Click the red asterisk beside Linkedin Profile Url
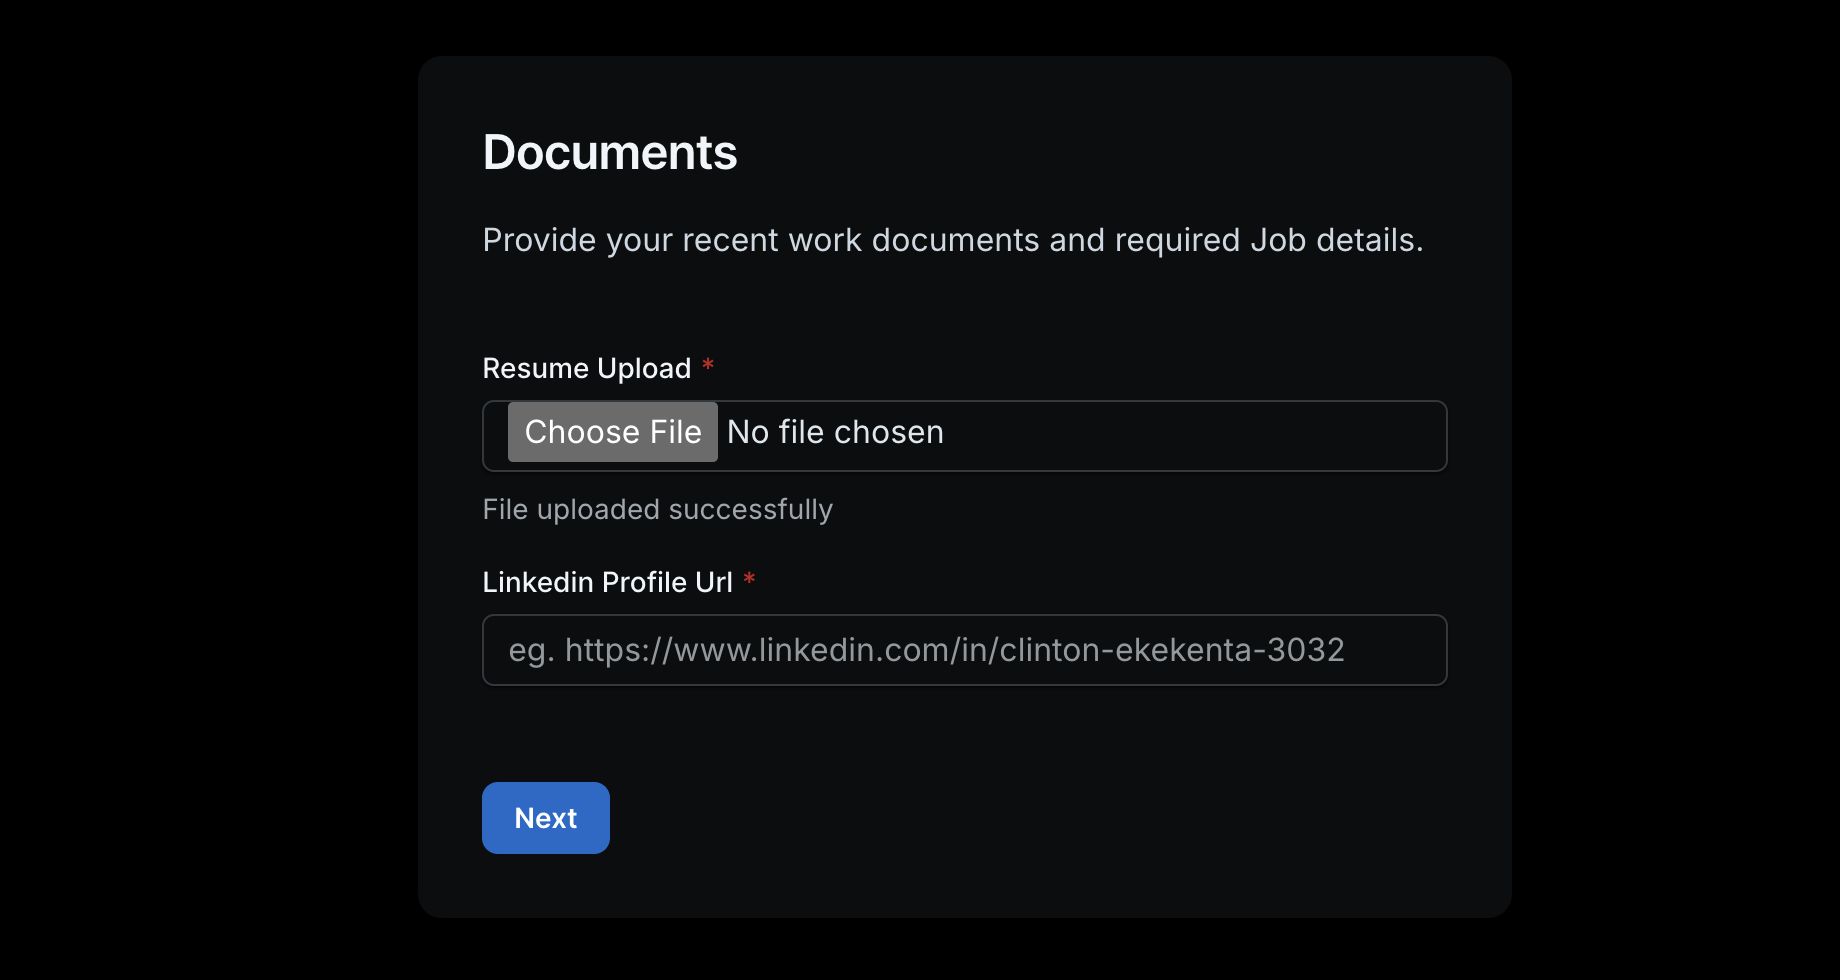The width and height of the screenshot is (1840, 980). [750, 580]
